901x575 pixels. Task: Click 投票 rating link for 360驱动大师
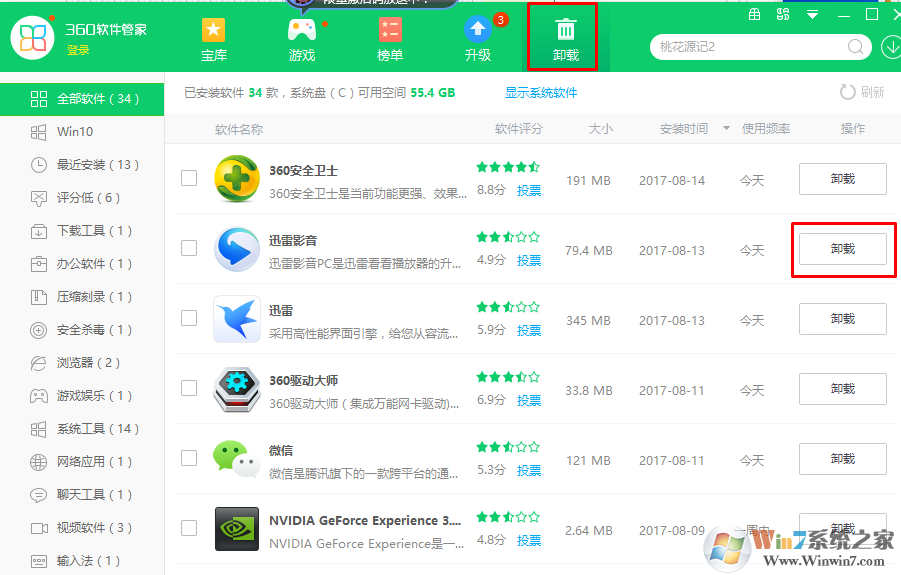(529, 400)
